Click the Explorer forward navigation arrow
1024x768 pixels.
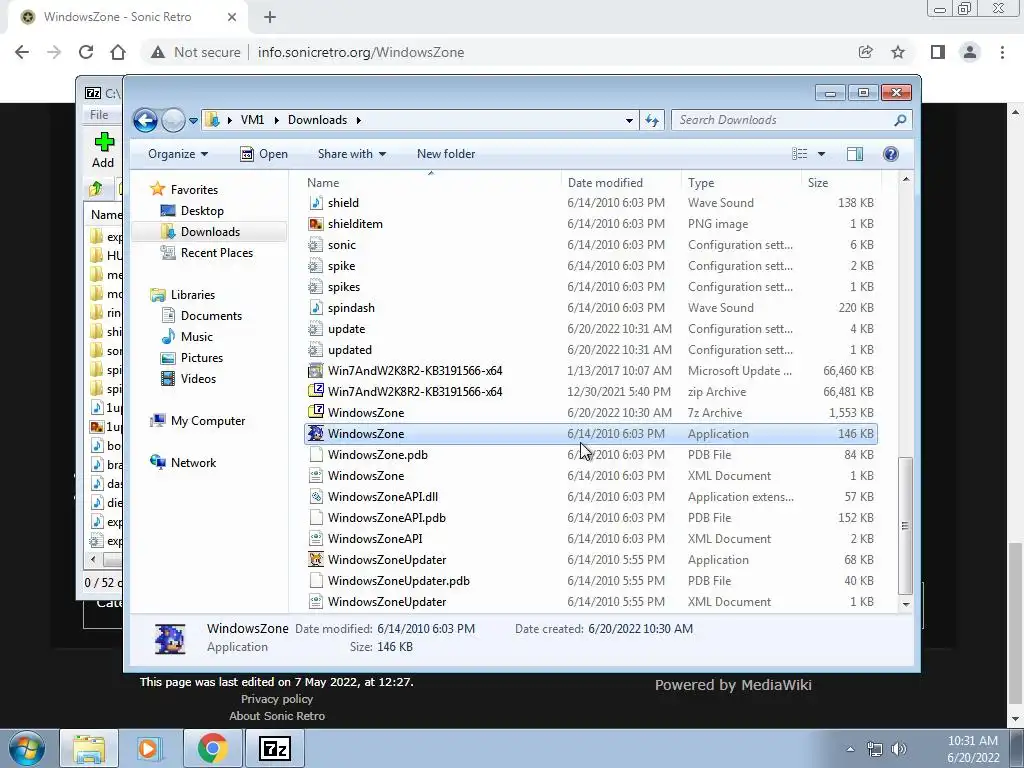[173, 120]
